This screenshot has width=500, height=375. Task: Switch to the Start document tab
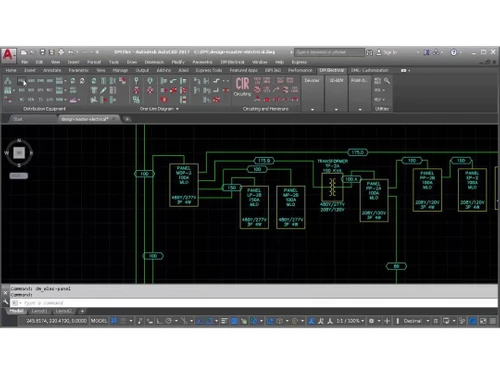click(x=18, y=119)
